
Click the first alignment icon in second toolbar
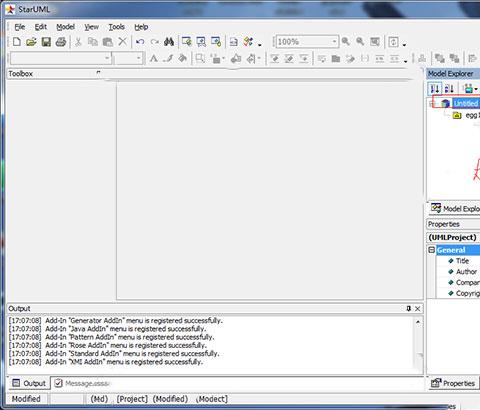pos(274,59)
